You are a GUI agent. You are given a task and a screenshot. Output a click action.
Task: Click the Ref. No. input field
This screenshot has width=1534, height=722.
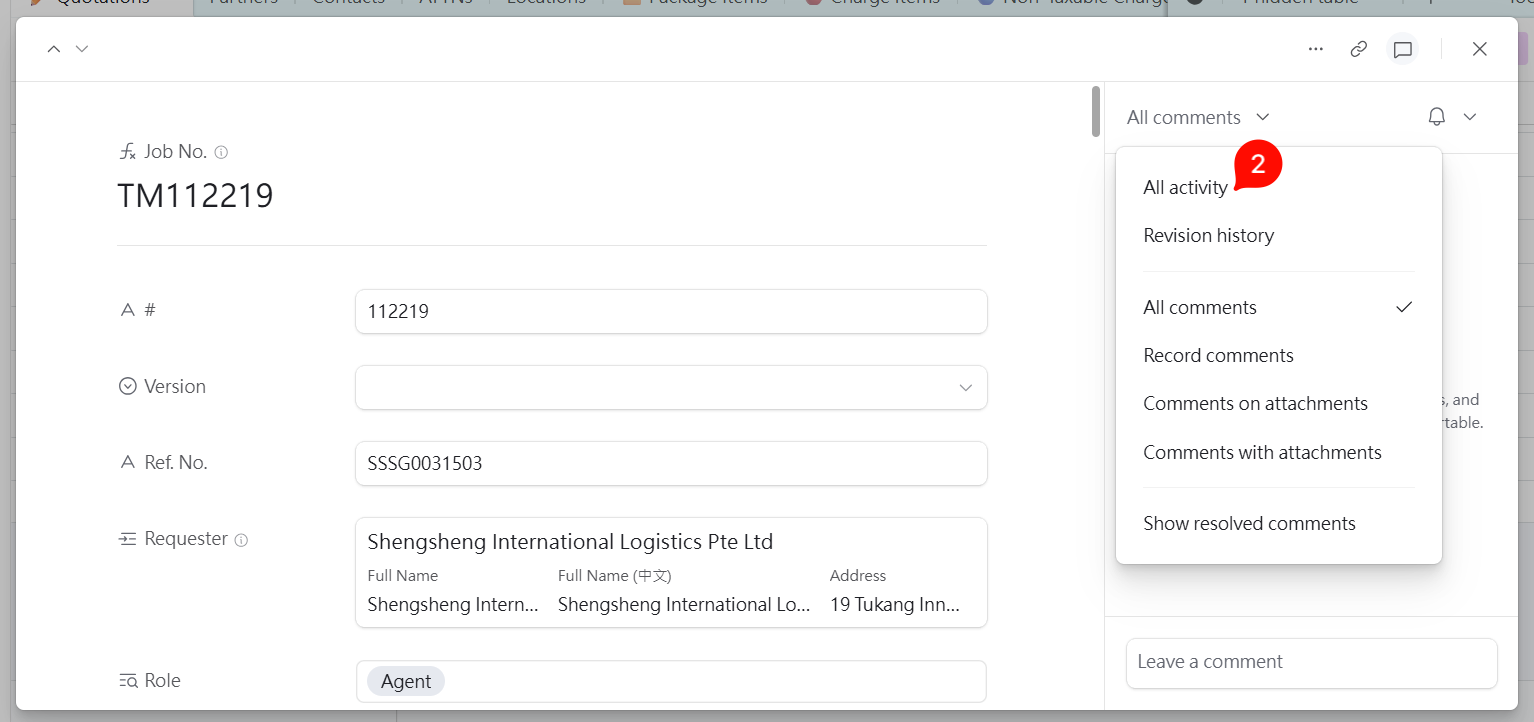coord(670,464)
